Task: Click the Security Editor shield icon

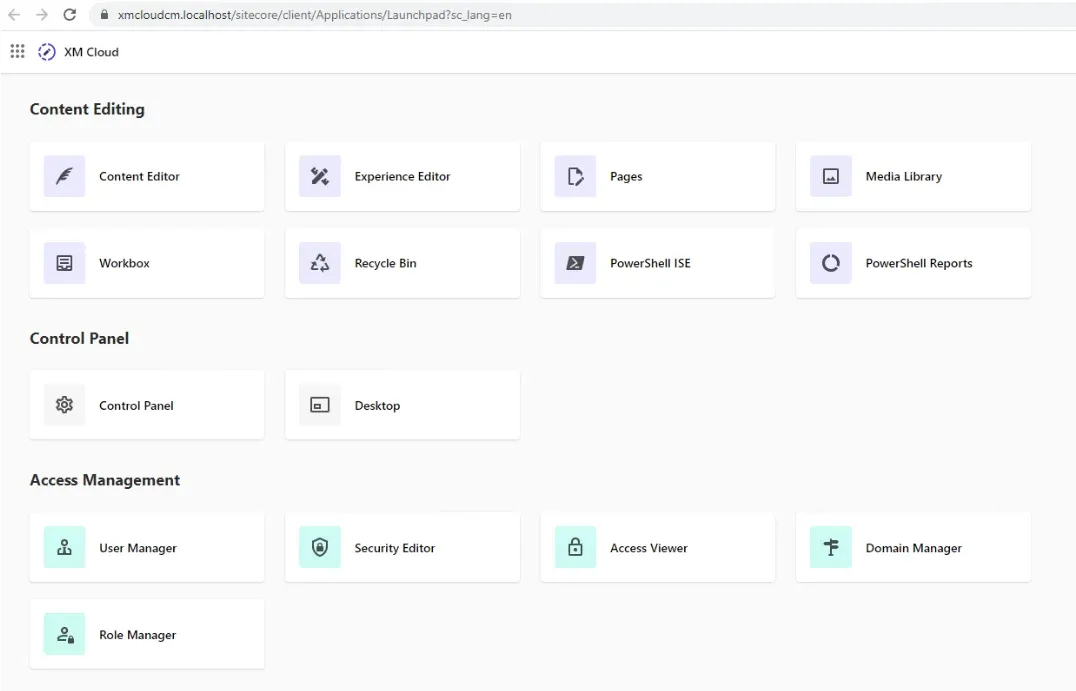Action: [x=320, y=547]
